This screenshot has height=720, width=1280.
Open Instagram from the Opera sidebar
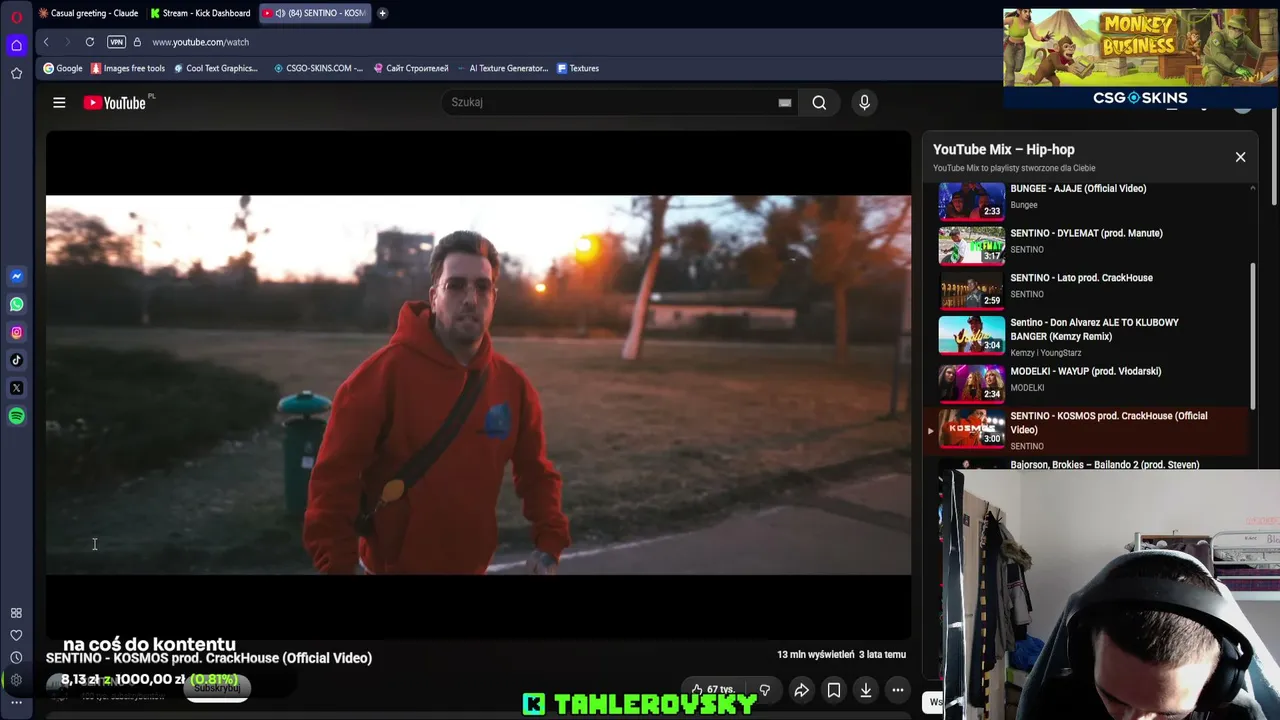[x=16, y=332]
